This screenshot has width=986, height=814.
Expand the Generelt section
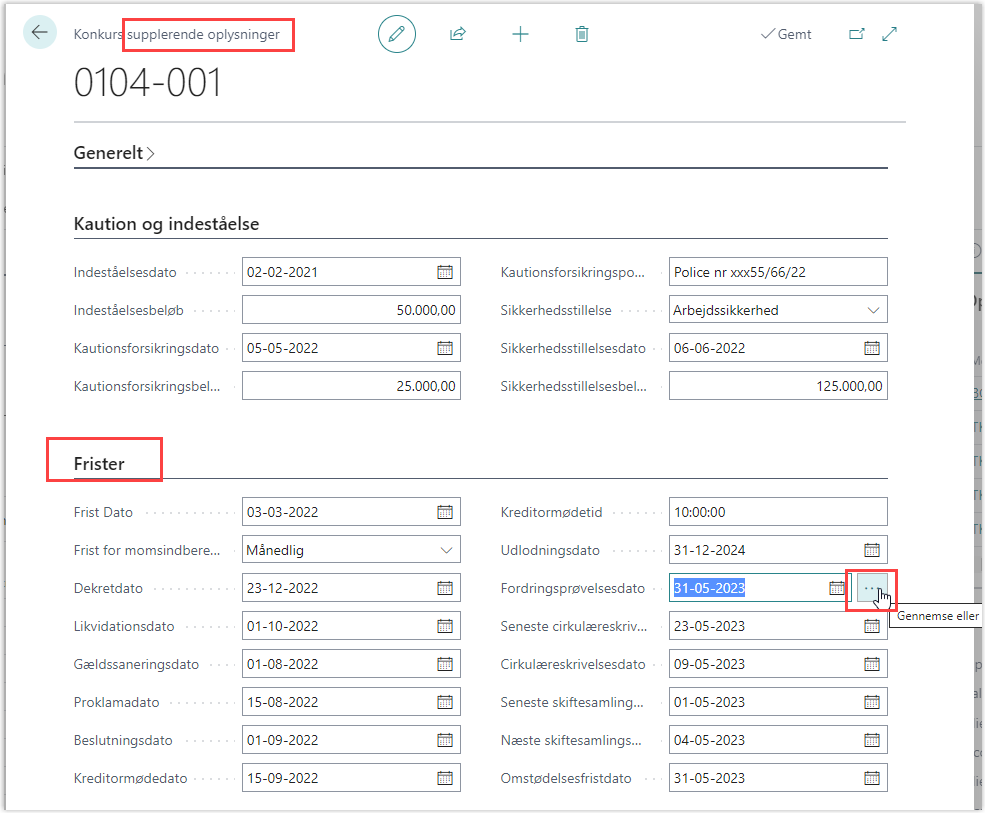[x=114, y=153]
